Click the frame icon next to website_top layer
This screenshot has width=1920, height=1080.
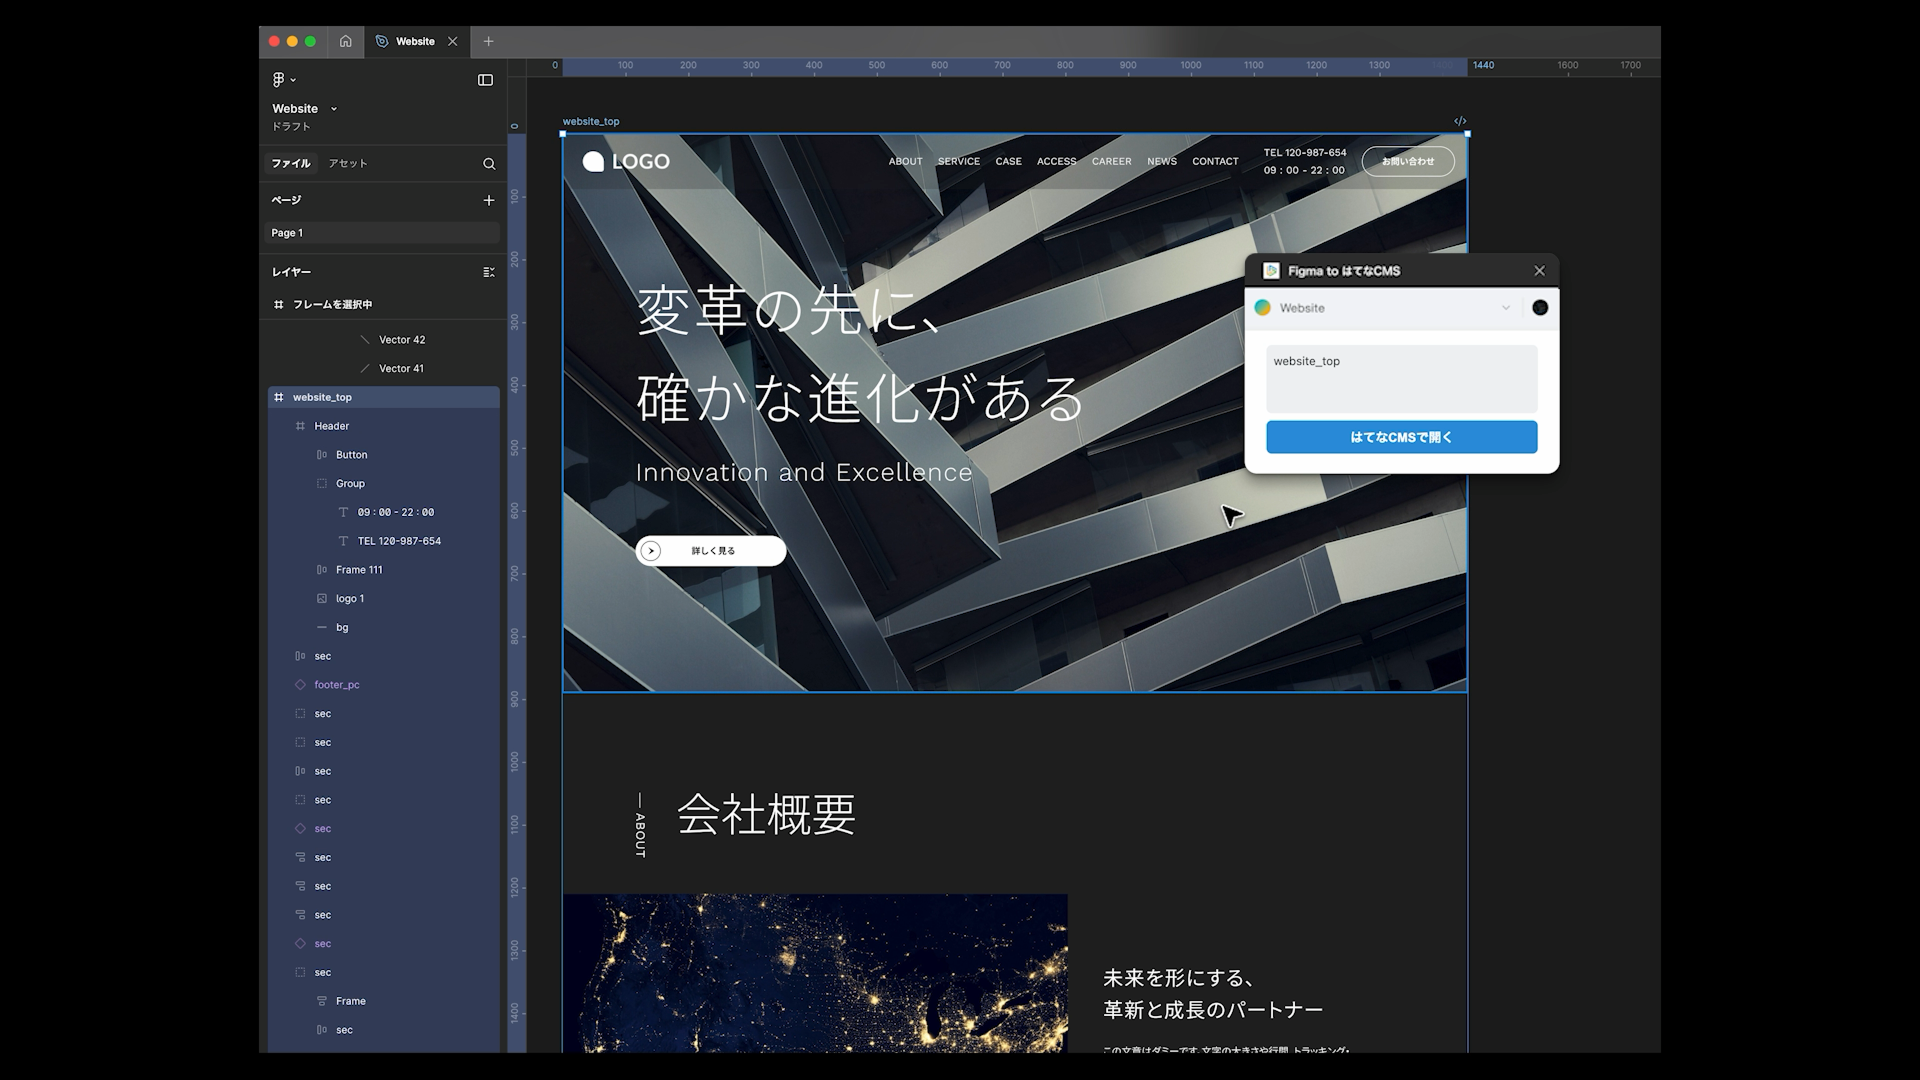(x=278, y=397)
